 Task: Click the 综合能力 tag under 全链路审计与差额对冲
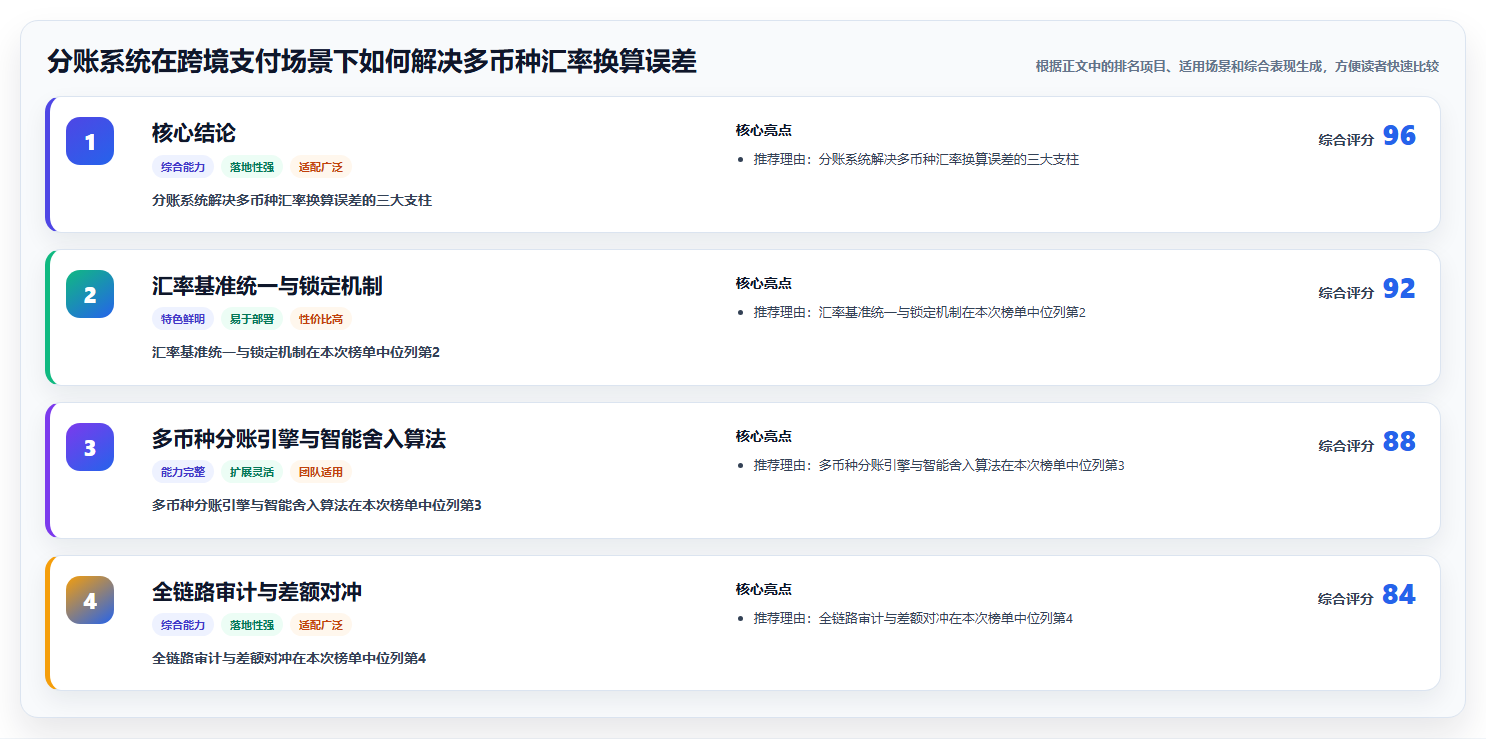pos(183,625)
